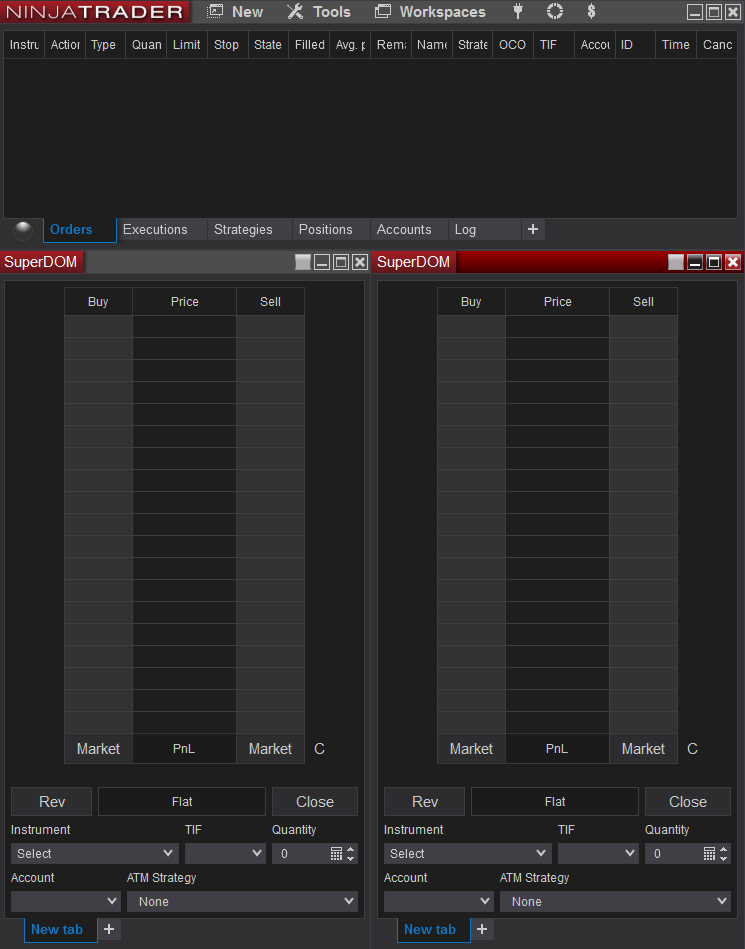The width and height of the screenshot is (745, 949).
Task: Add a new tab in Control Center
Action: pyautogui.click(x=533, y=229)
